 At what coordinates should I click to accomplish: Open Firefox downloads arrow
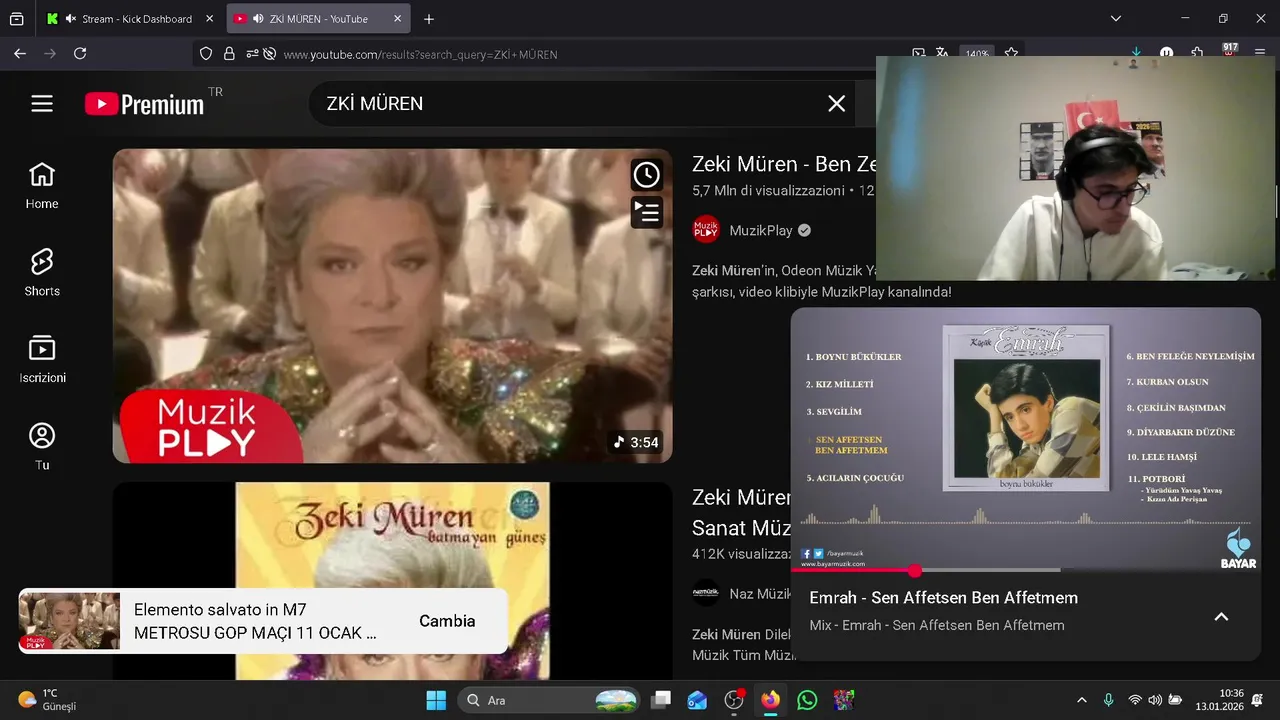click(x=1137, y=53)
